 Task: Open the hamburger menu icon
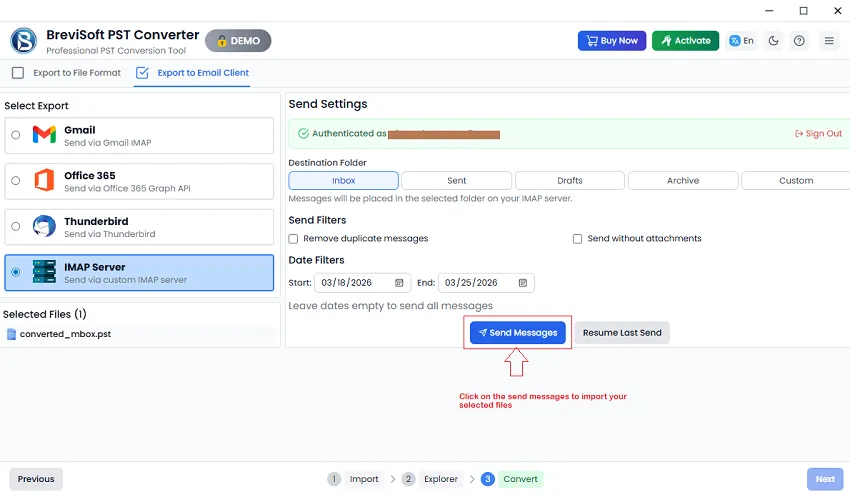[829, 41]
